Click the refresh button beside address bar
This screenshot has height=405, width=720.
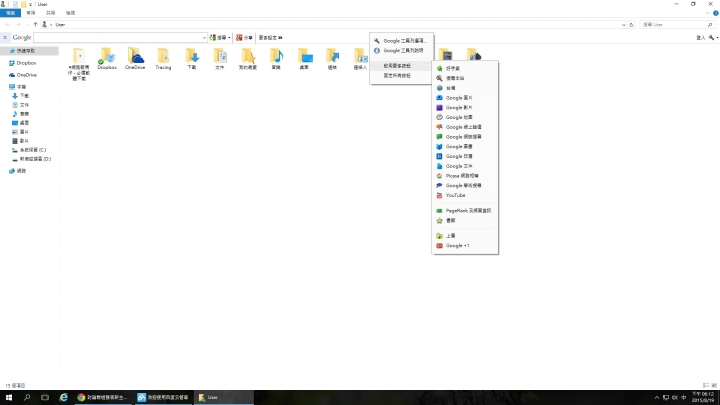click(x=631, y=25)
